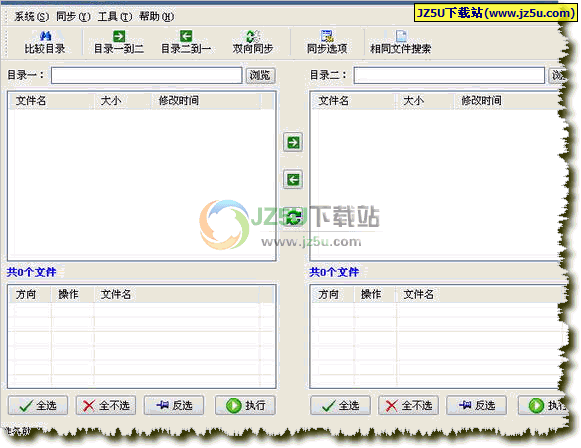Click 文件名 column header in lower left list
Viewport: 581px width, 448px height.
click(x=177, y=295)
